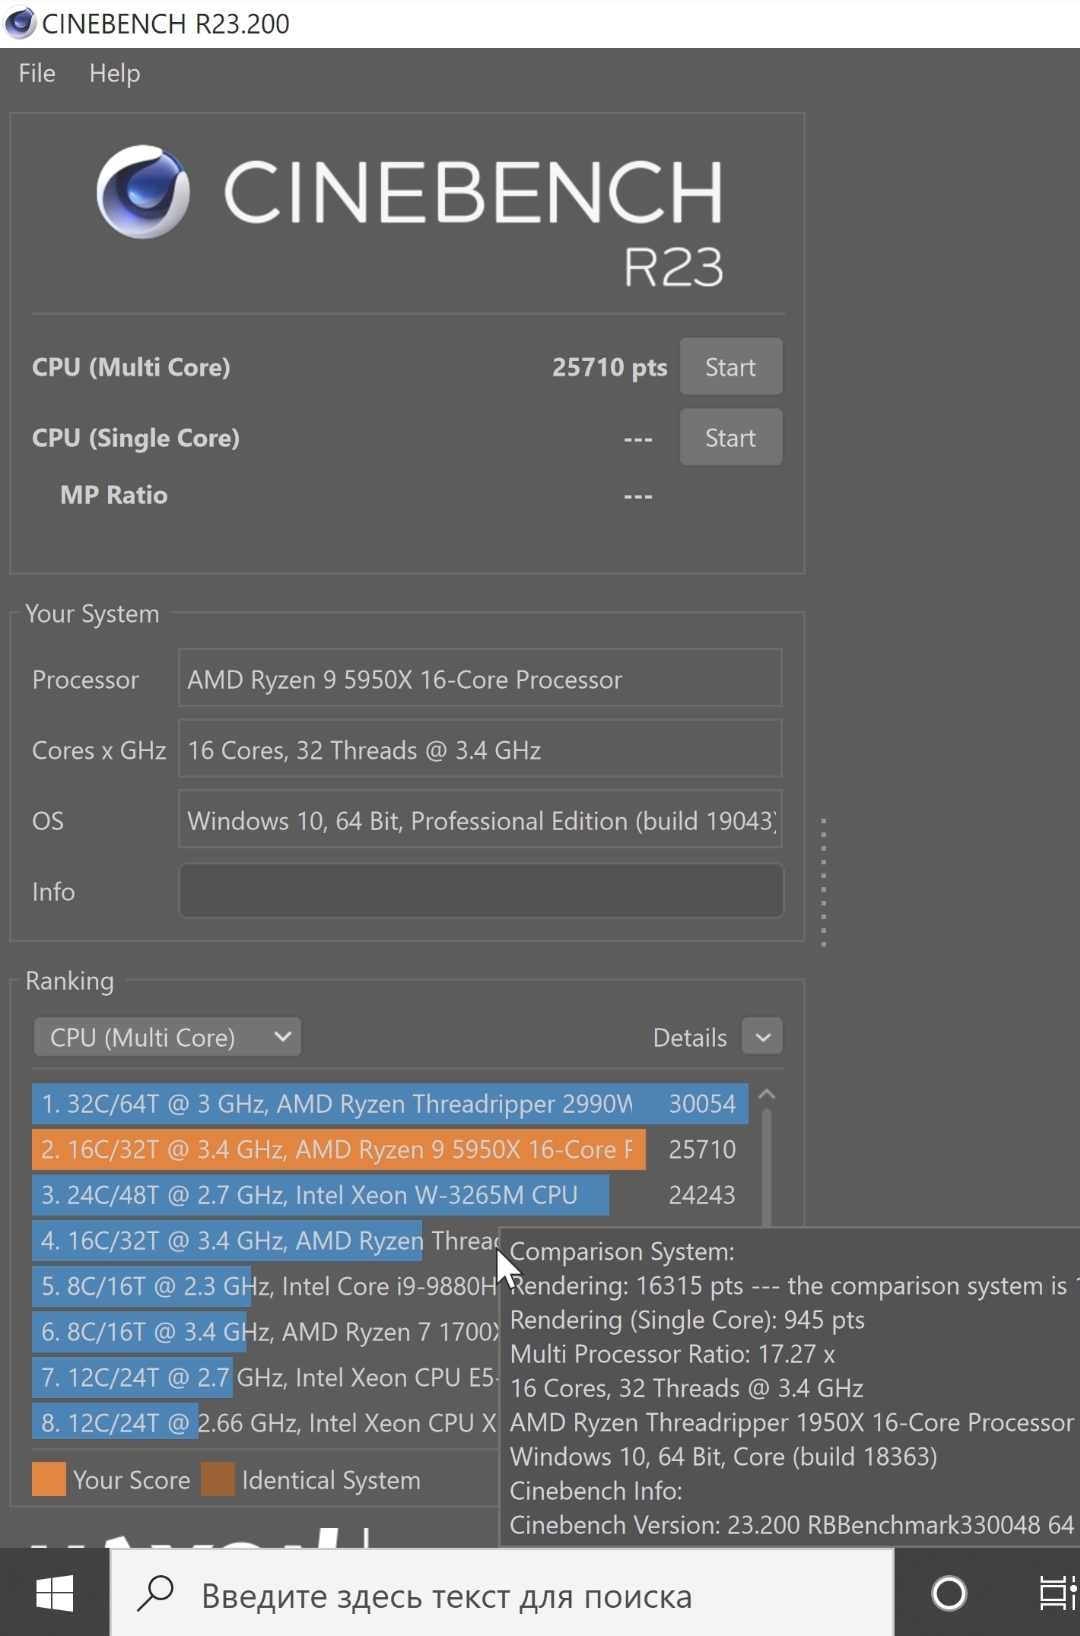Click the Cinebench title bar app icon
The width and height of the screenshot is (1080, 1636).
tap(19, 22)
